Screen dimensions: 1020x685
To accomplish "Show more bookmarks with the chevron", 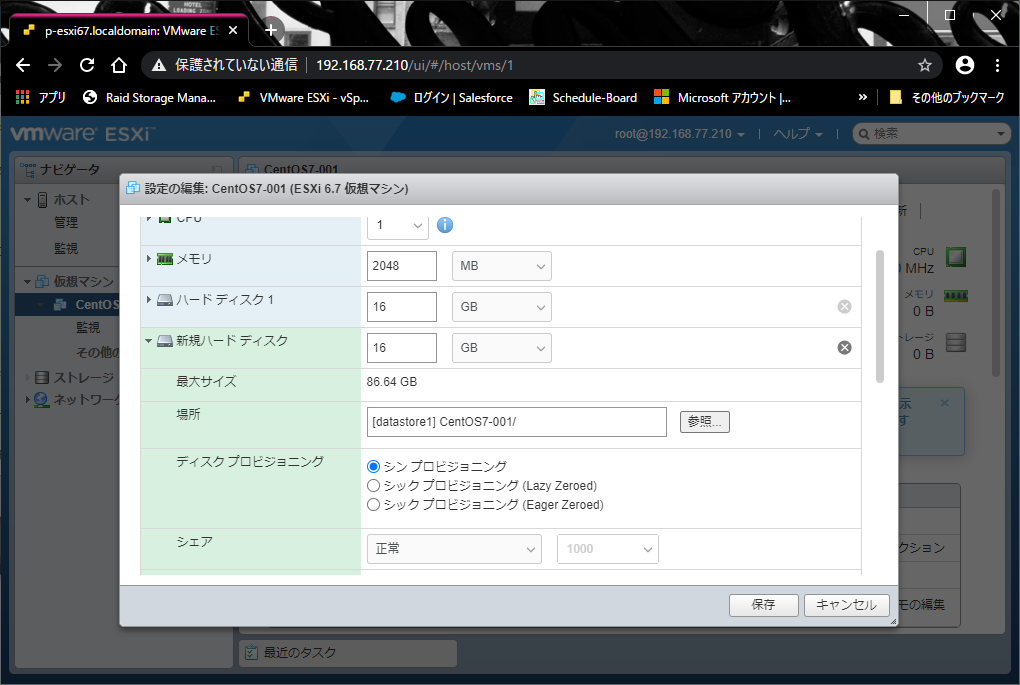I will (863, 98).
